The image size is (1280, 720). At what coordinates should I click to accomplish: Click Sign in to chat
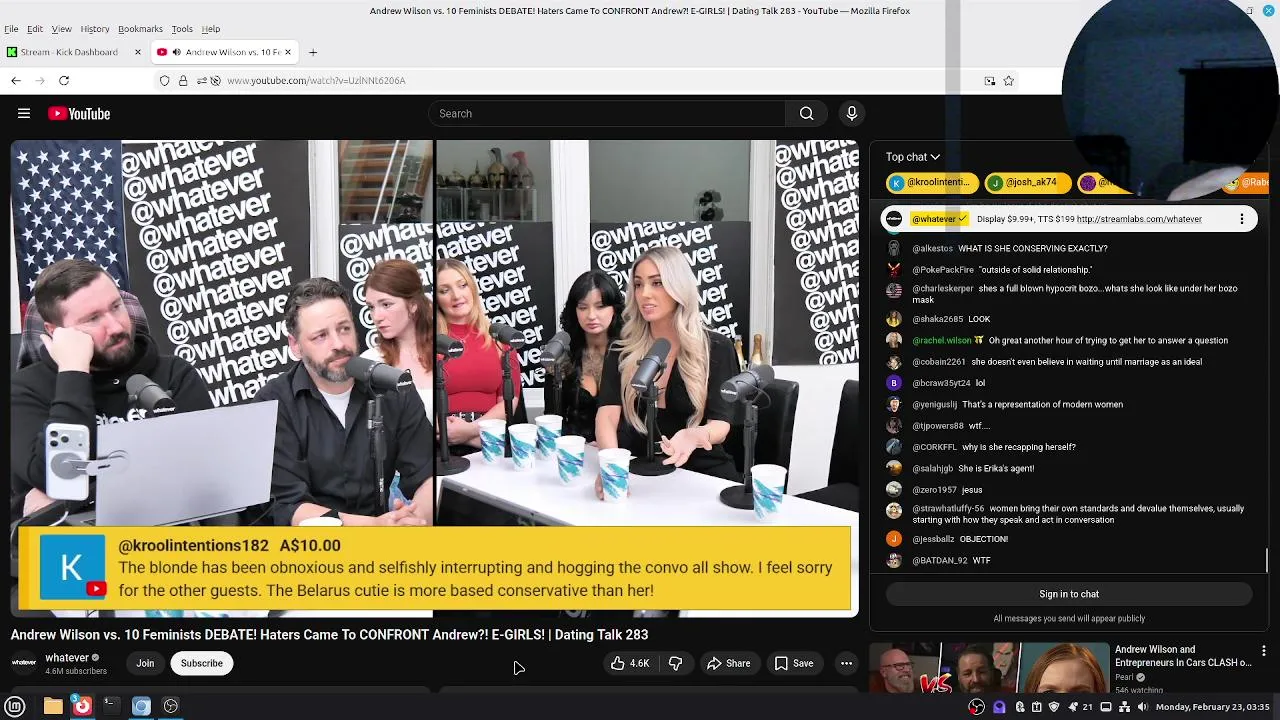click(1069, 594)
